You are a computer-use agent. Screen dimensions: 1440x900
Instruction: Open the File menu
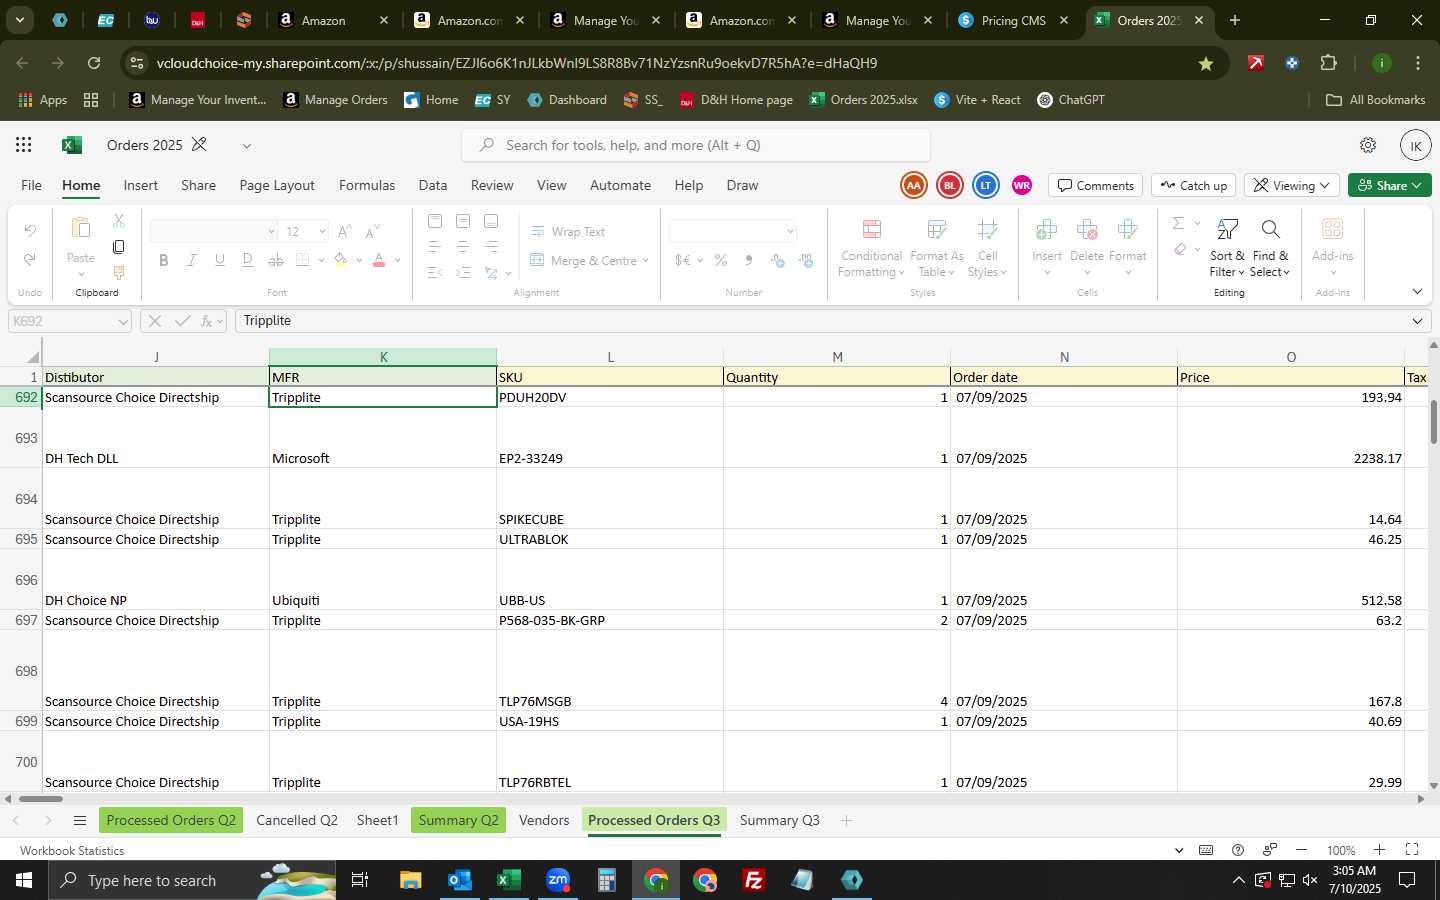click(32, 185)
